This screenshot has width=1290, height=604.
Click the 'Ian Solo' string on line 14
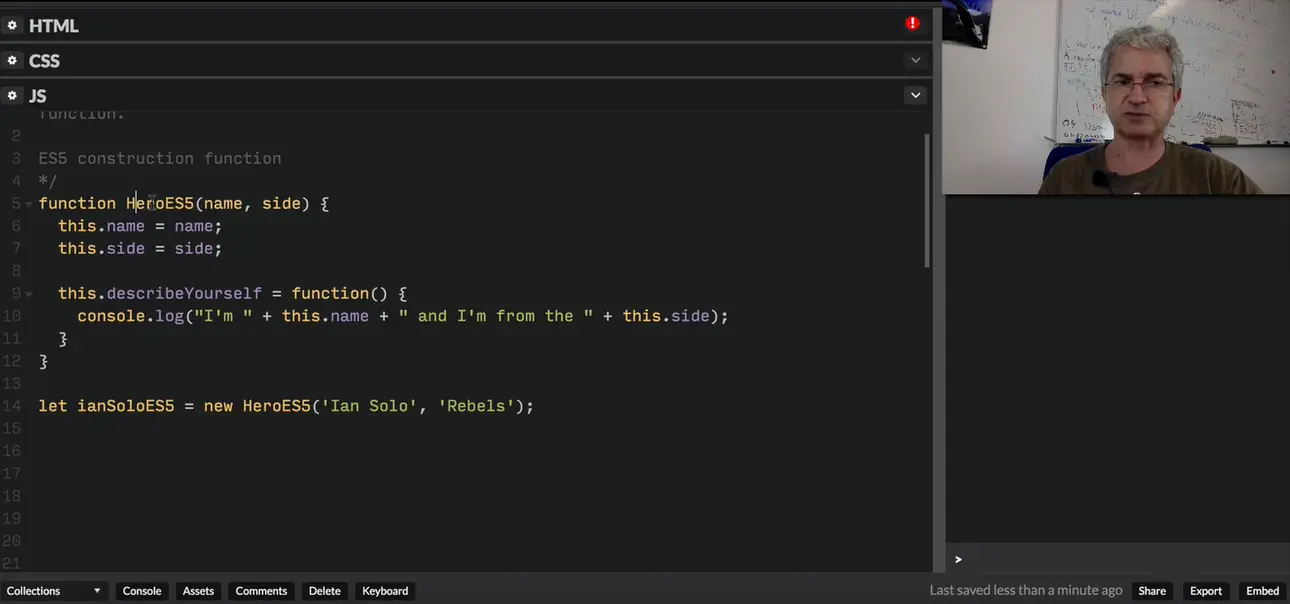tap(369, 406)
